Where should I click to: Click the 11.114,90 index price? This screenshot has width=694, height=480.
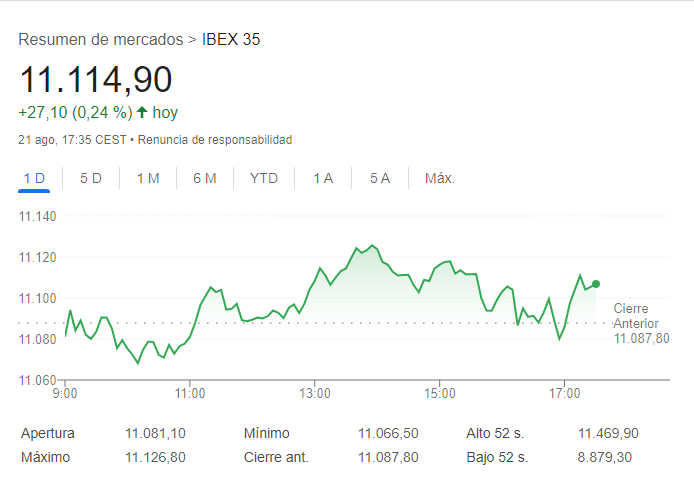click(96, 80)
